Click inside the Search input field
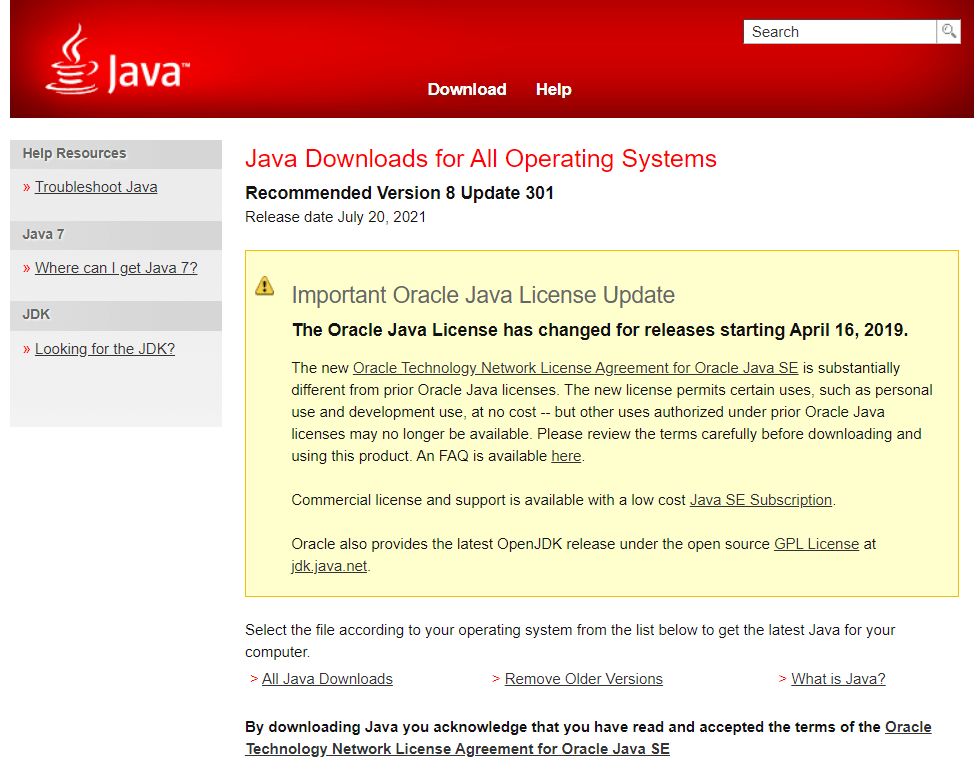The image size is (974, 784). click(x=840, y=31)
